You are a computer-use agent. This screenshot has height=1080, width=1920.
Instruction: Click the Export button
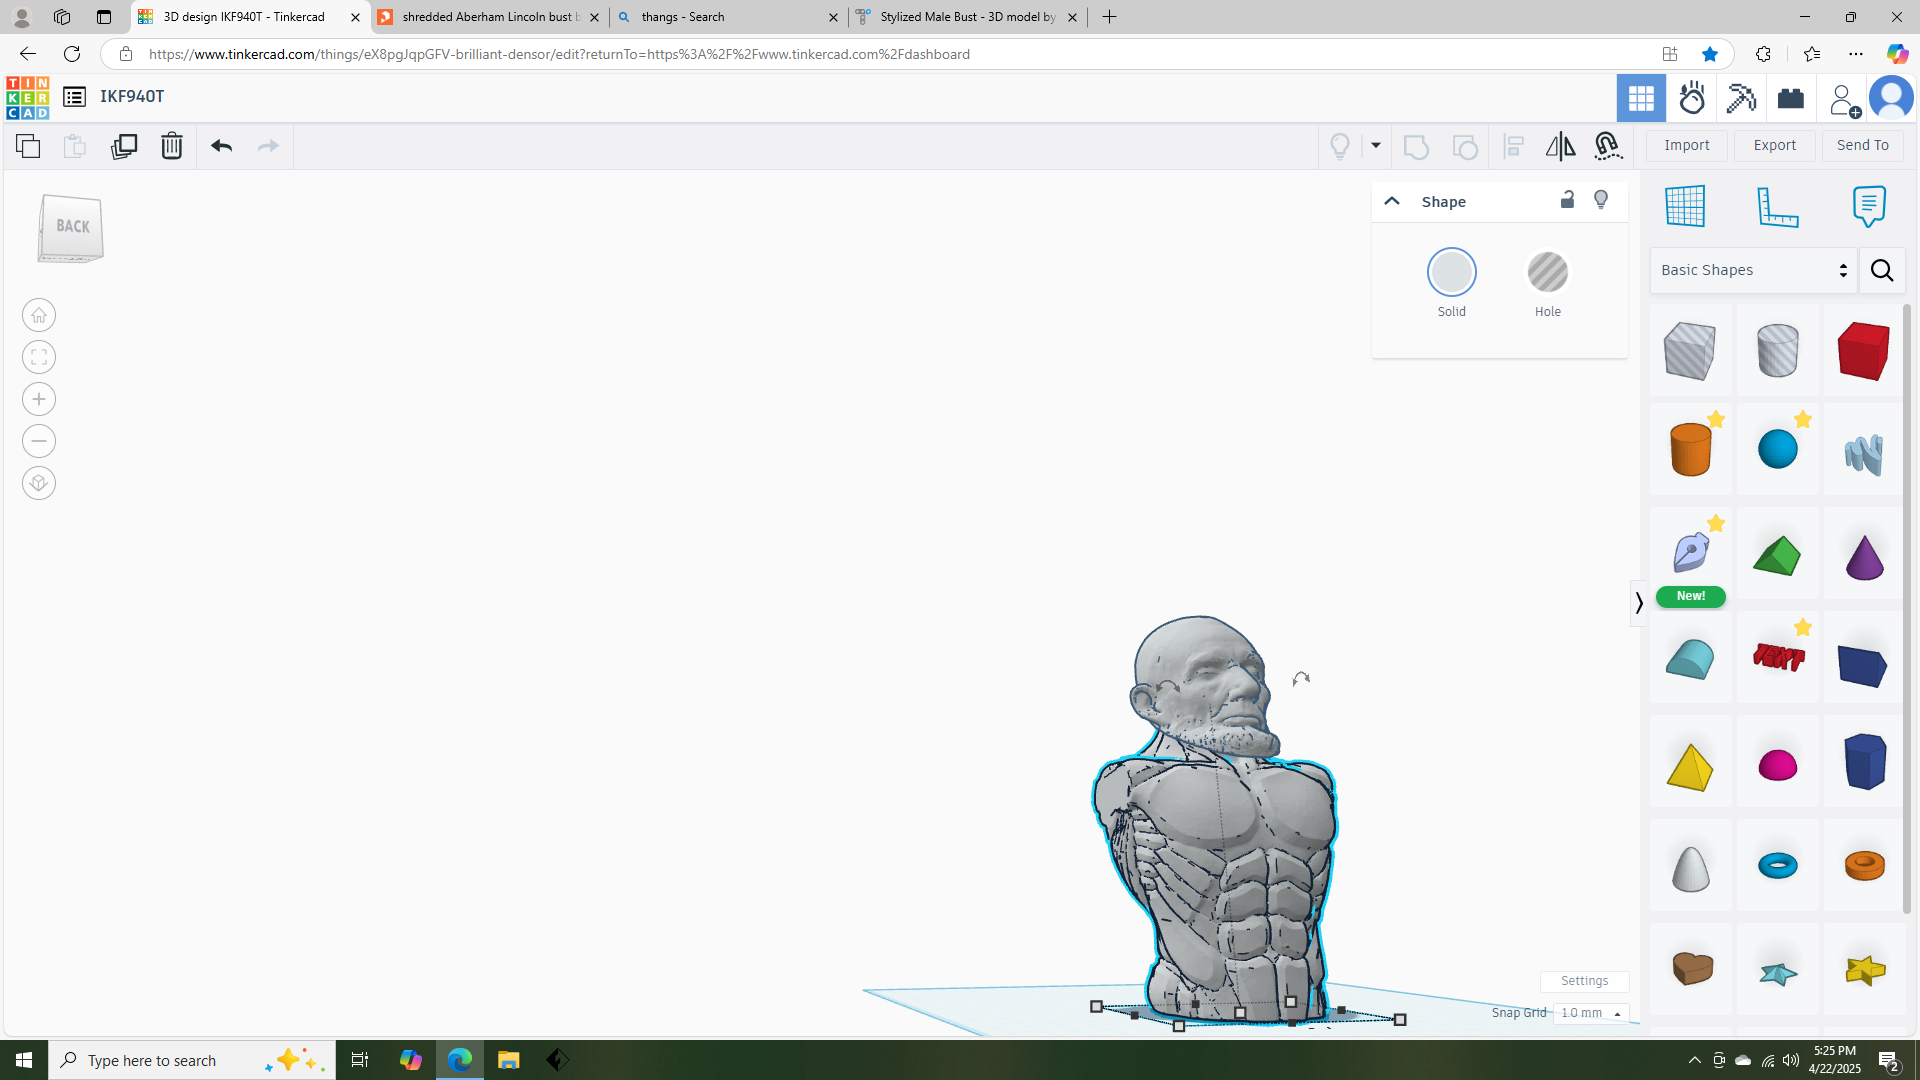[x=1775, y=146]
